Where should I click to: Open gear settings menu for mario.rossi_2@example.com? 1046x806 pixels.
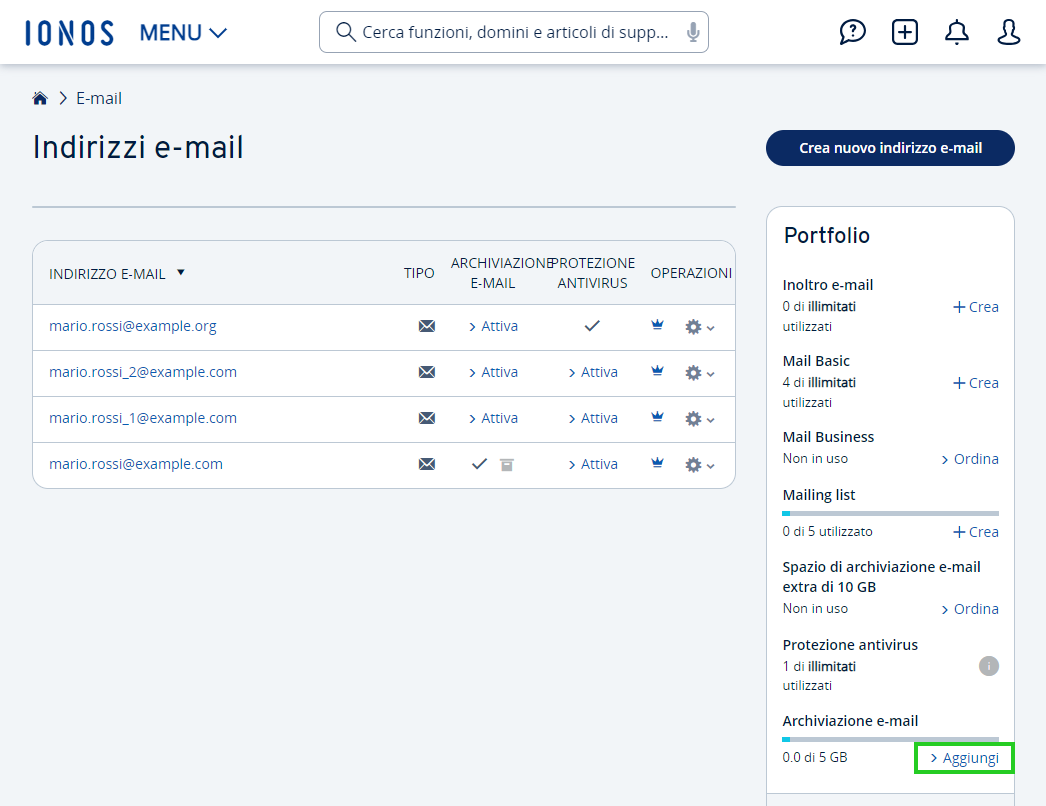point(699,373)
